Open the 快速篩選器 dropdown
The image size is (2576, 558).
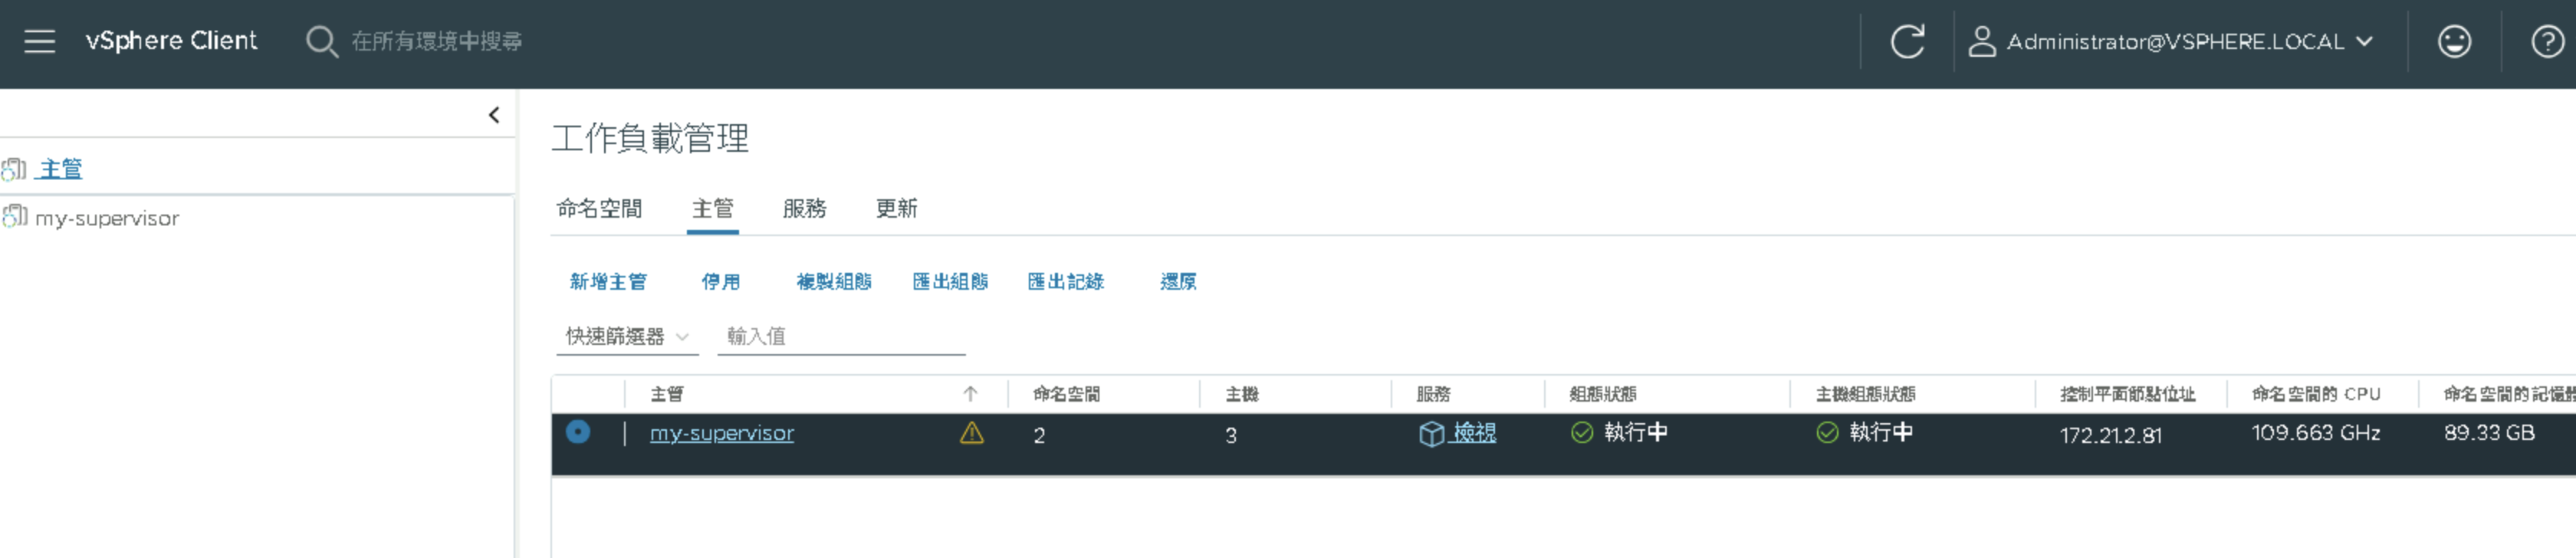coord(626,337)
